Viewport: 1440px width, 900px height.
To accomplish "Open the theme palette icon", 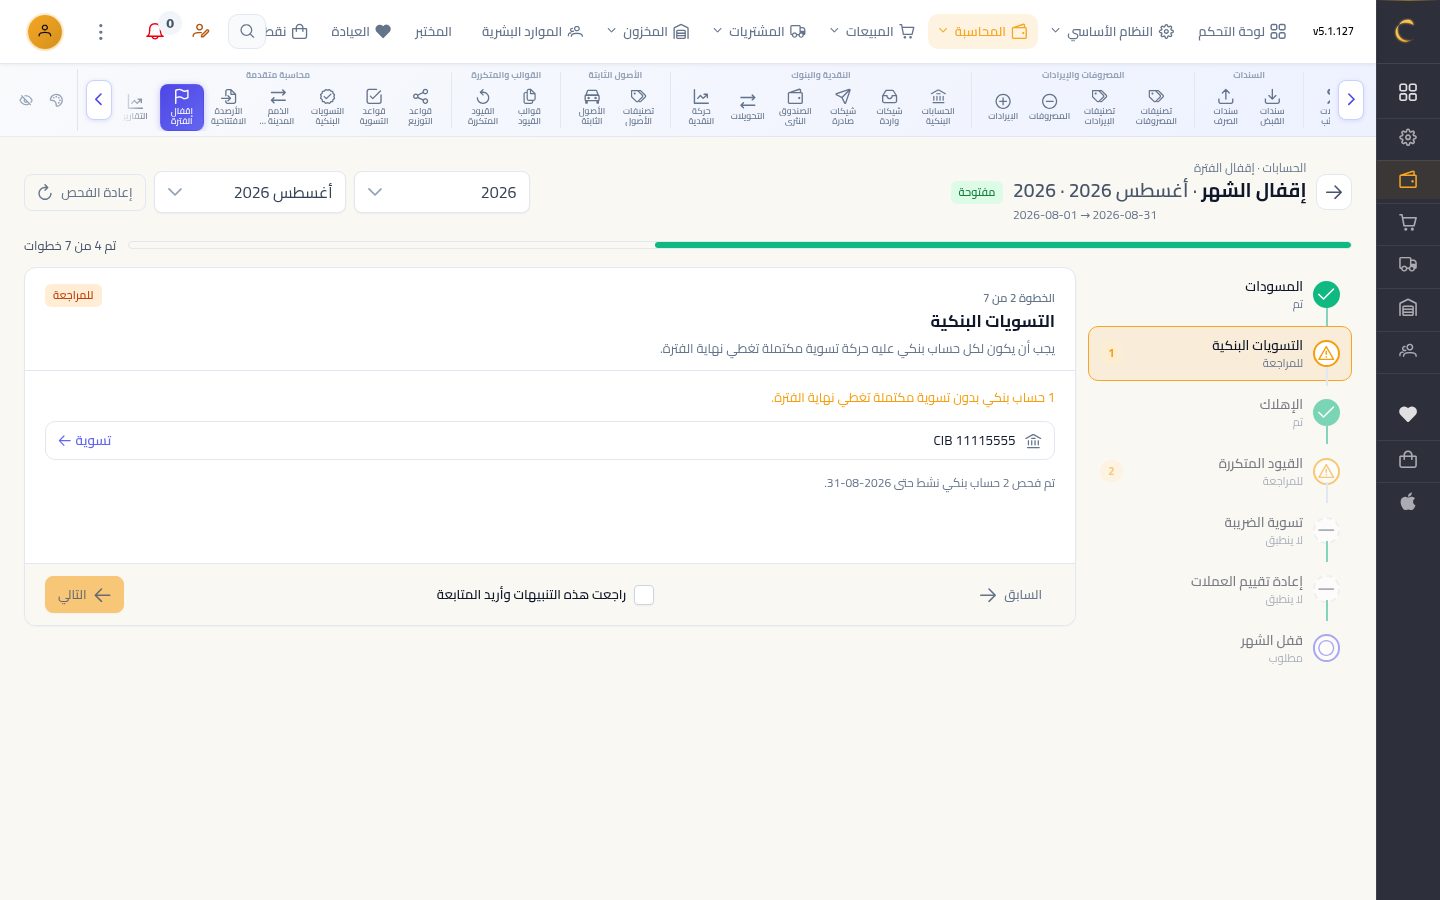I will click(56, 100).
